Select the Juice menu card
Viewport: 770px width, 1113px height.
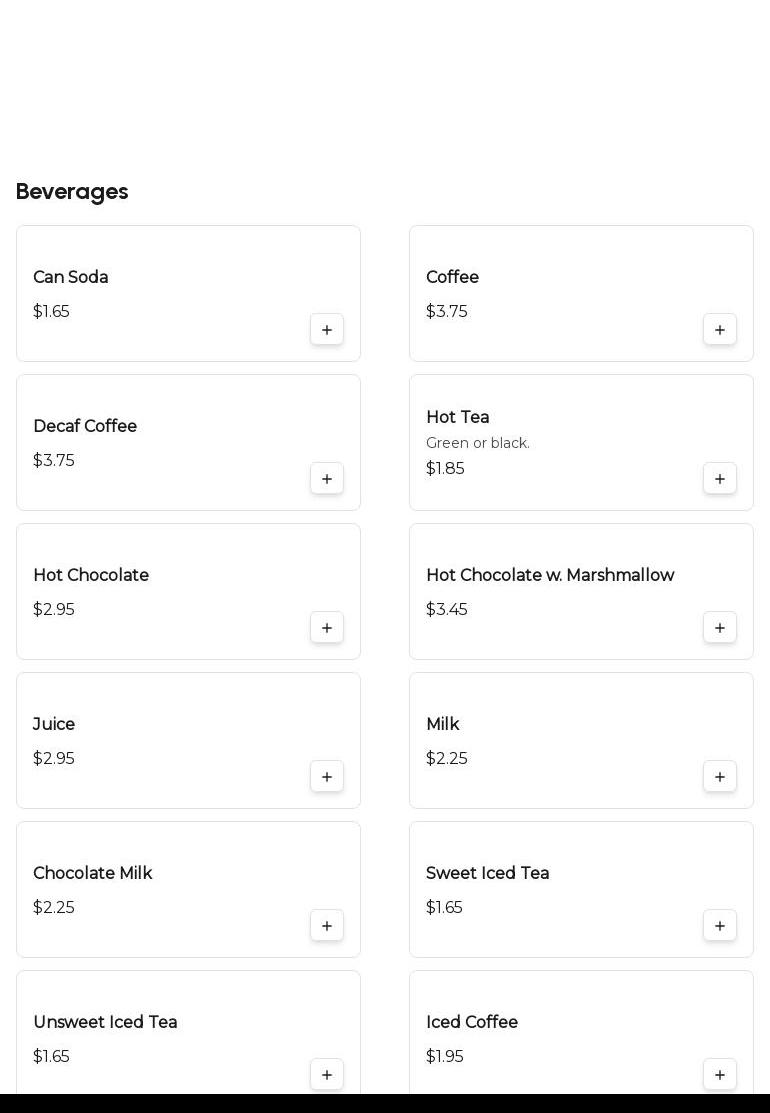click(188, 740)
